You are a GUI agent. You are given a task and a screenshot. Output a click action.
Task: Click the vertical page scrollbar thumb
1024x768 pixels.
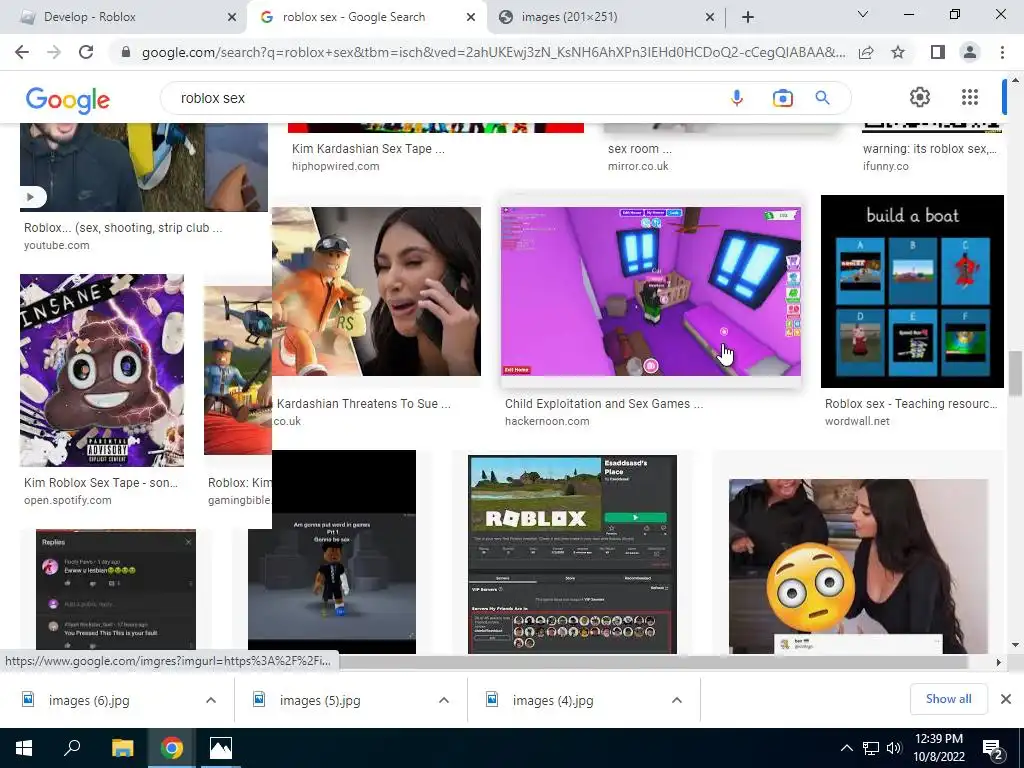pos(1015,373)
